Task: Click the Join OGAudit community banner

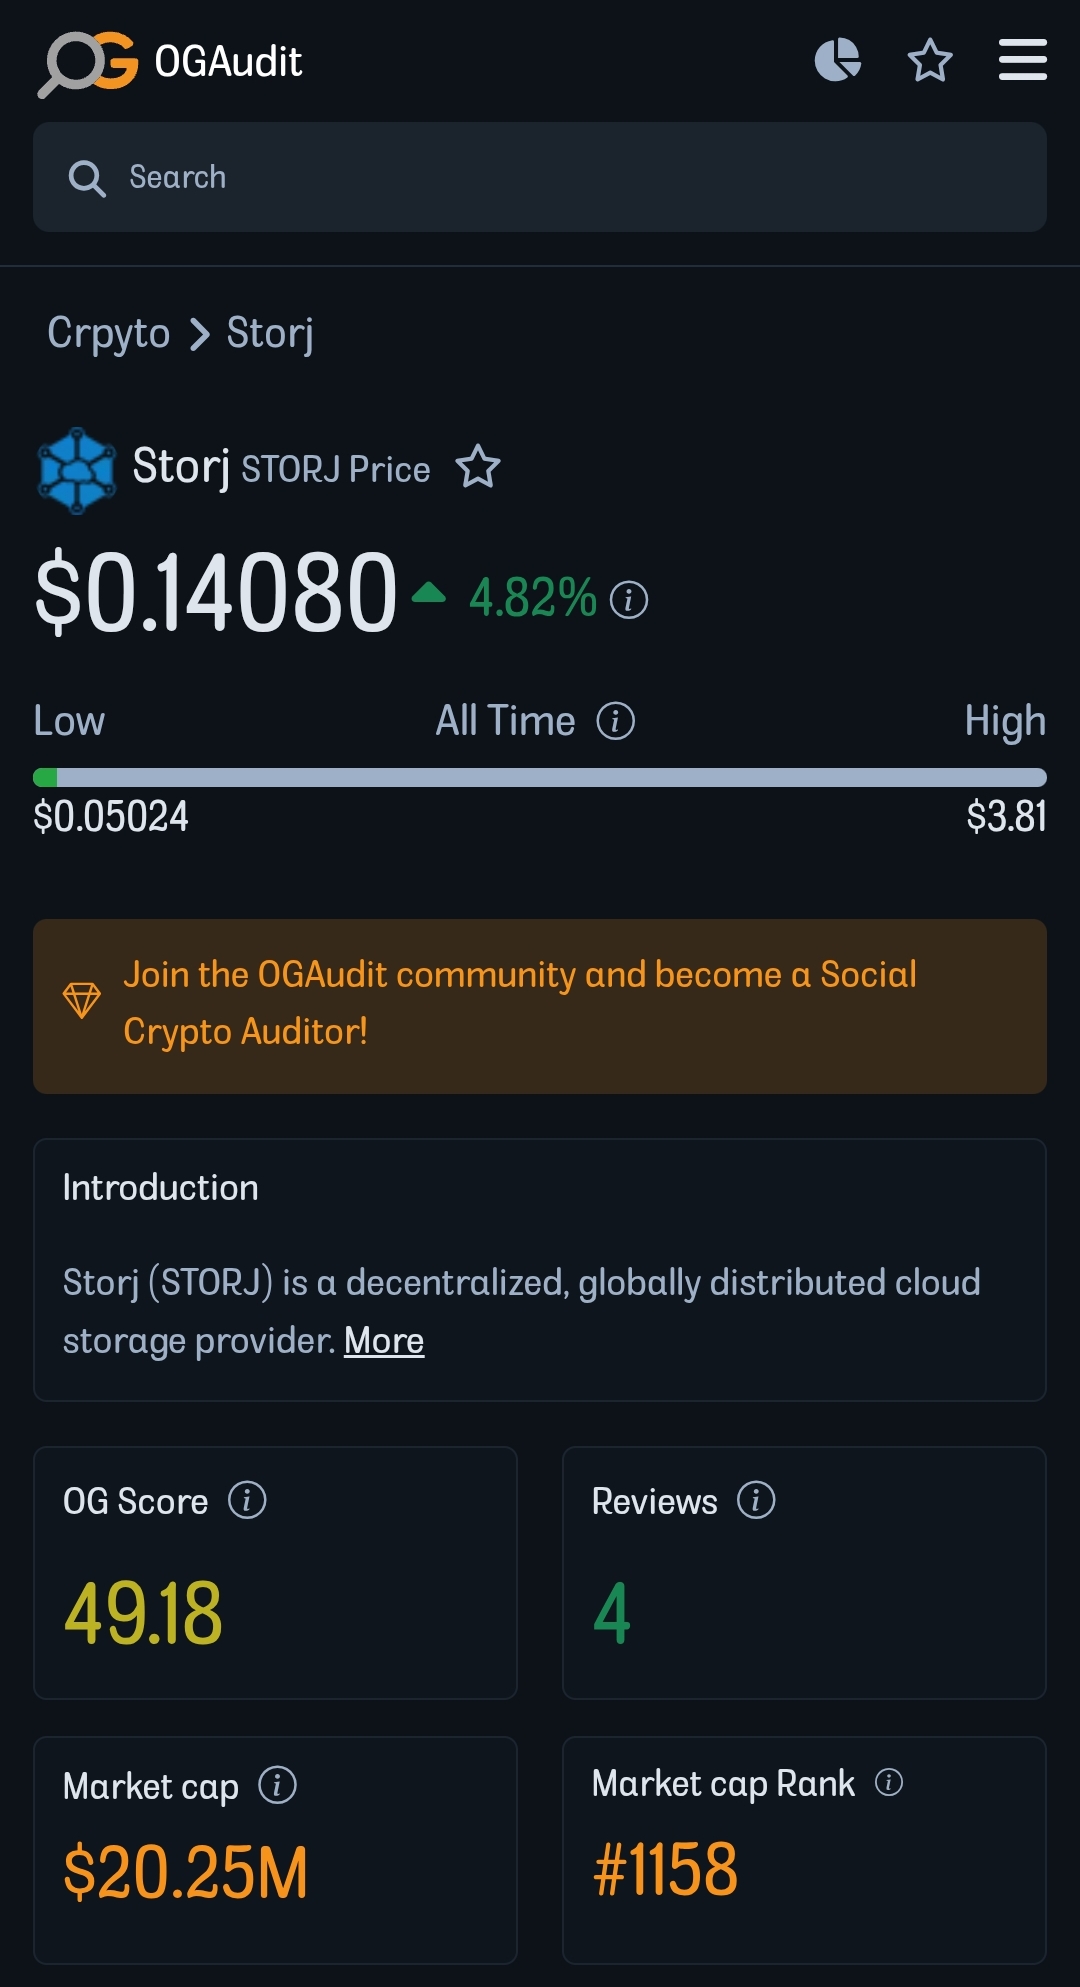Action: click(540, 1005)
